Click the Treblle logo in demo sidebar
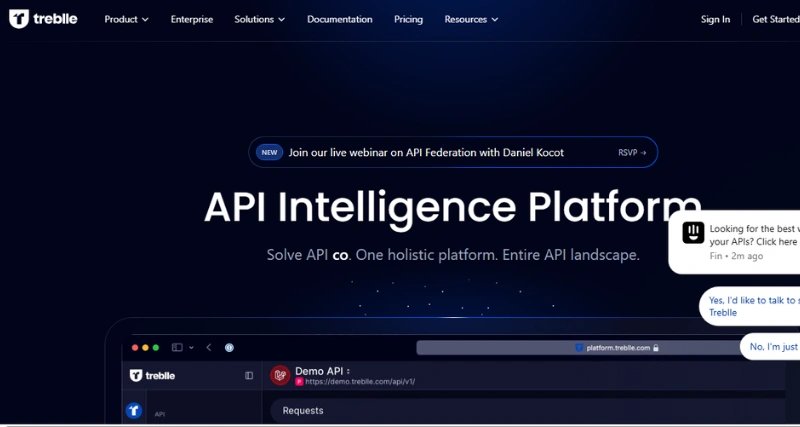The image size is (800, 427). 152,375
